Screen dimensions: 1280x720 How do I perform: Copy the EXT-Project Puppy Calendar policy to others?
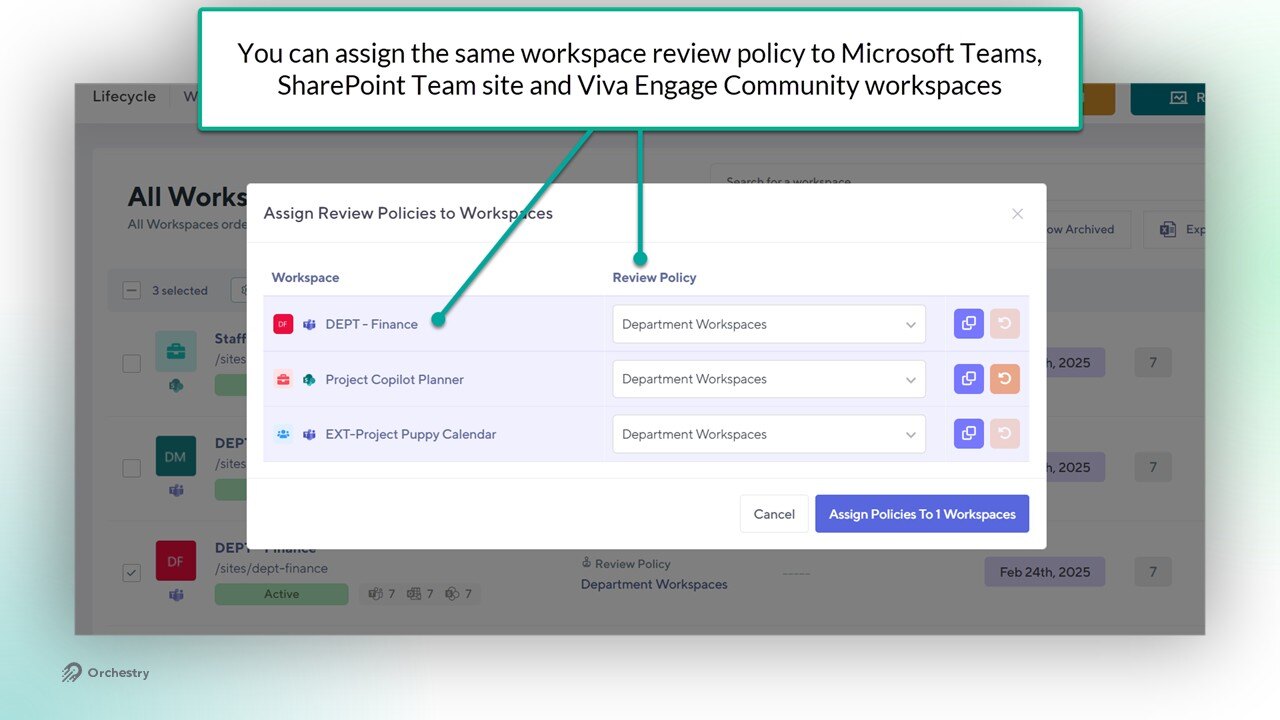pyautogui.click(x=969, y=434)
